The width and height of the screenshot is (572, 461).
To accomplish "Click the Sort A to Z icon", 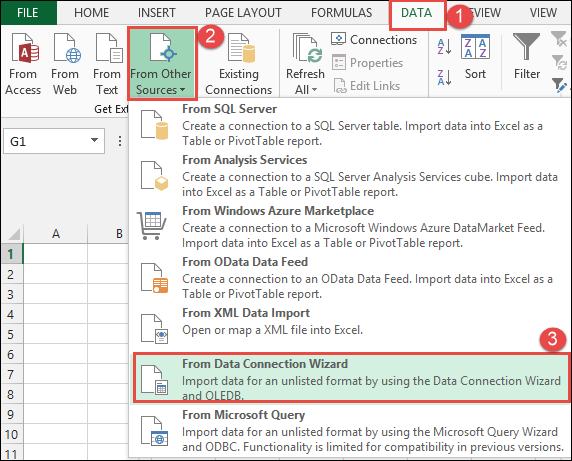I will (444, 46).
